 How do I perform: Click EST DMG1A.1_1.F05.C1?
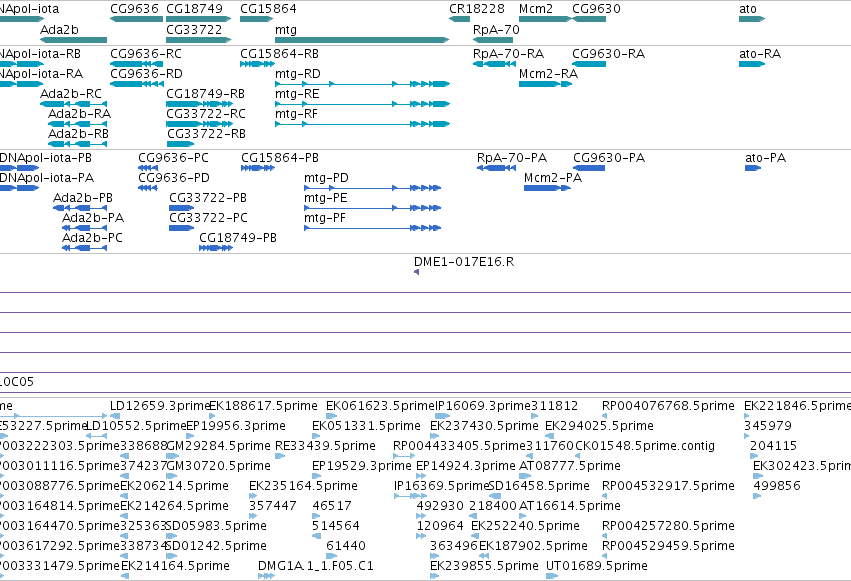click(x=266, y=576)
